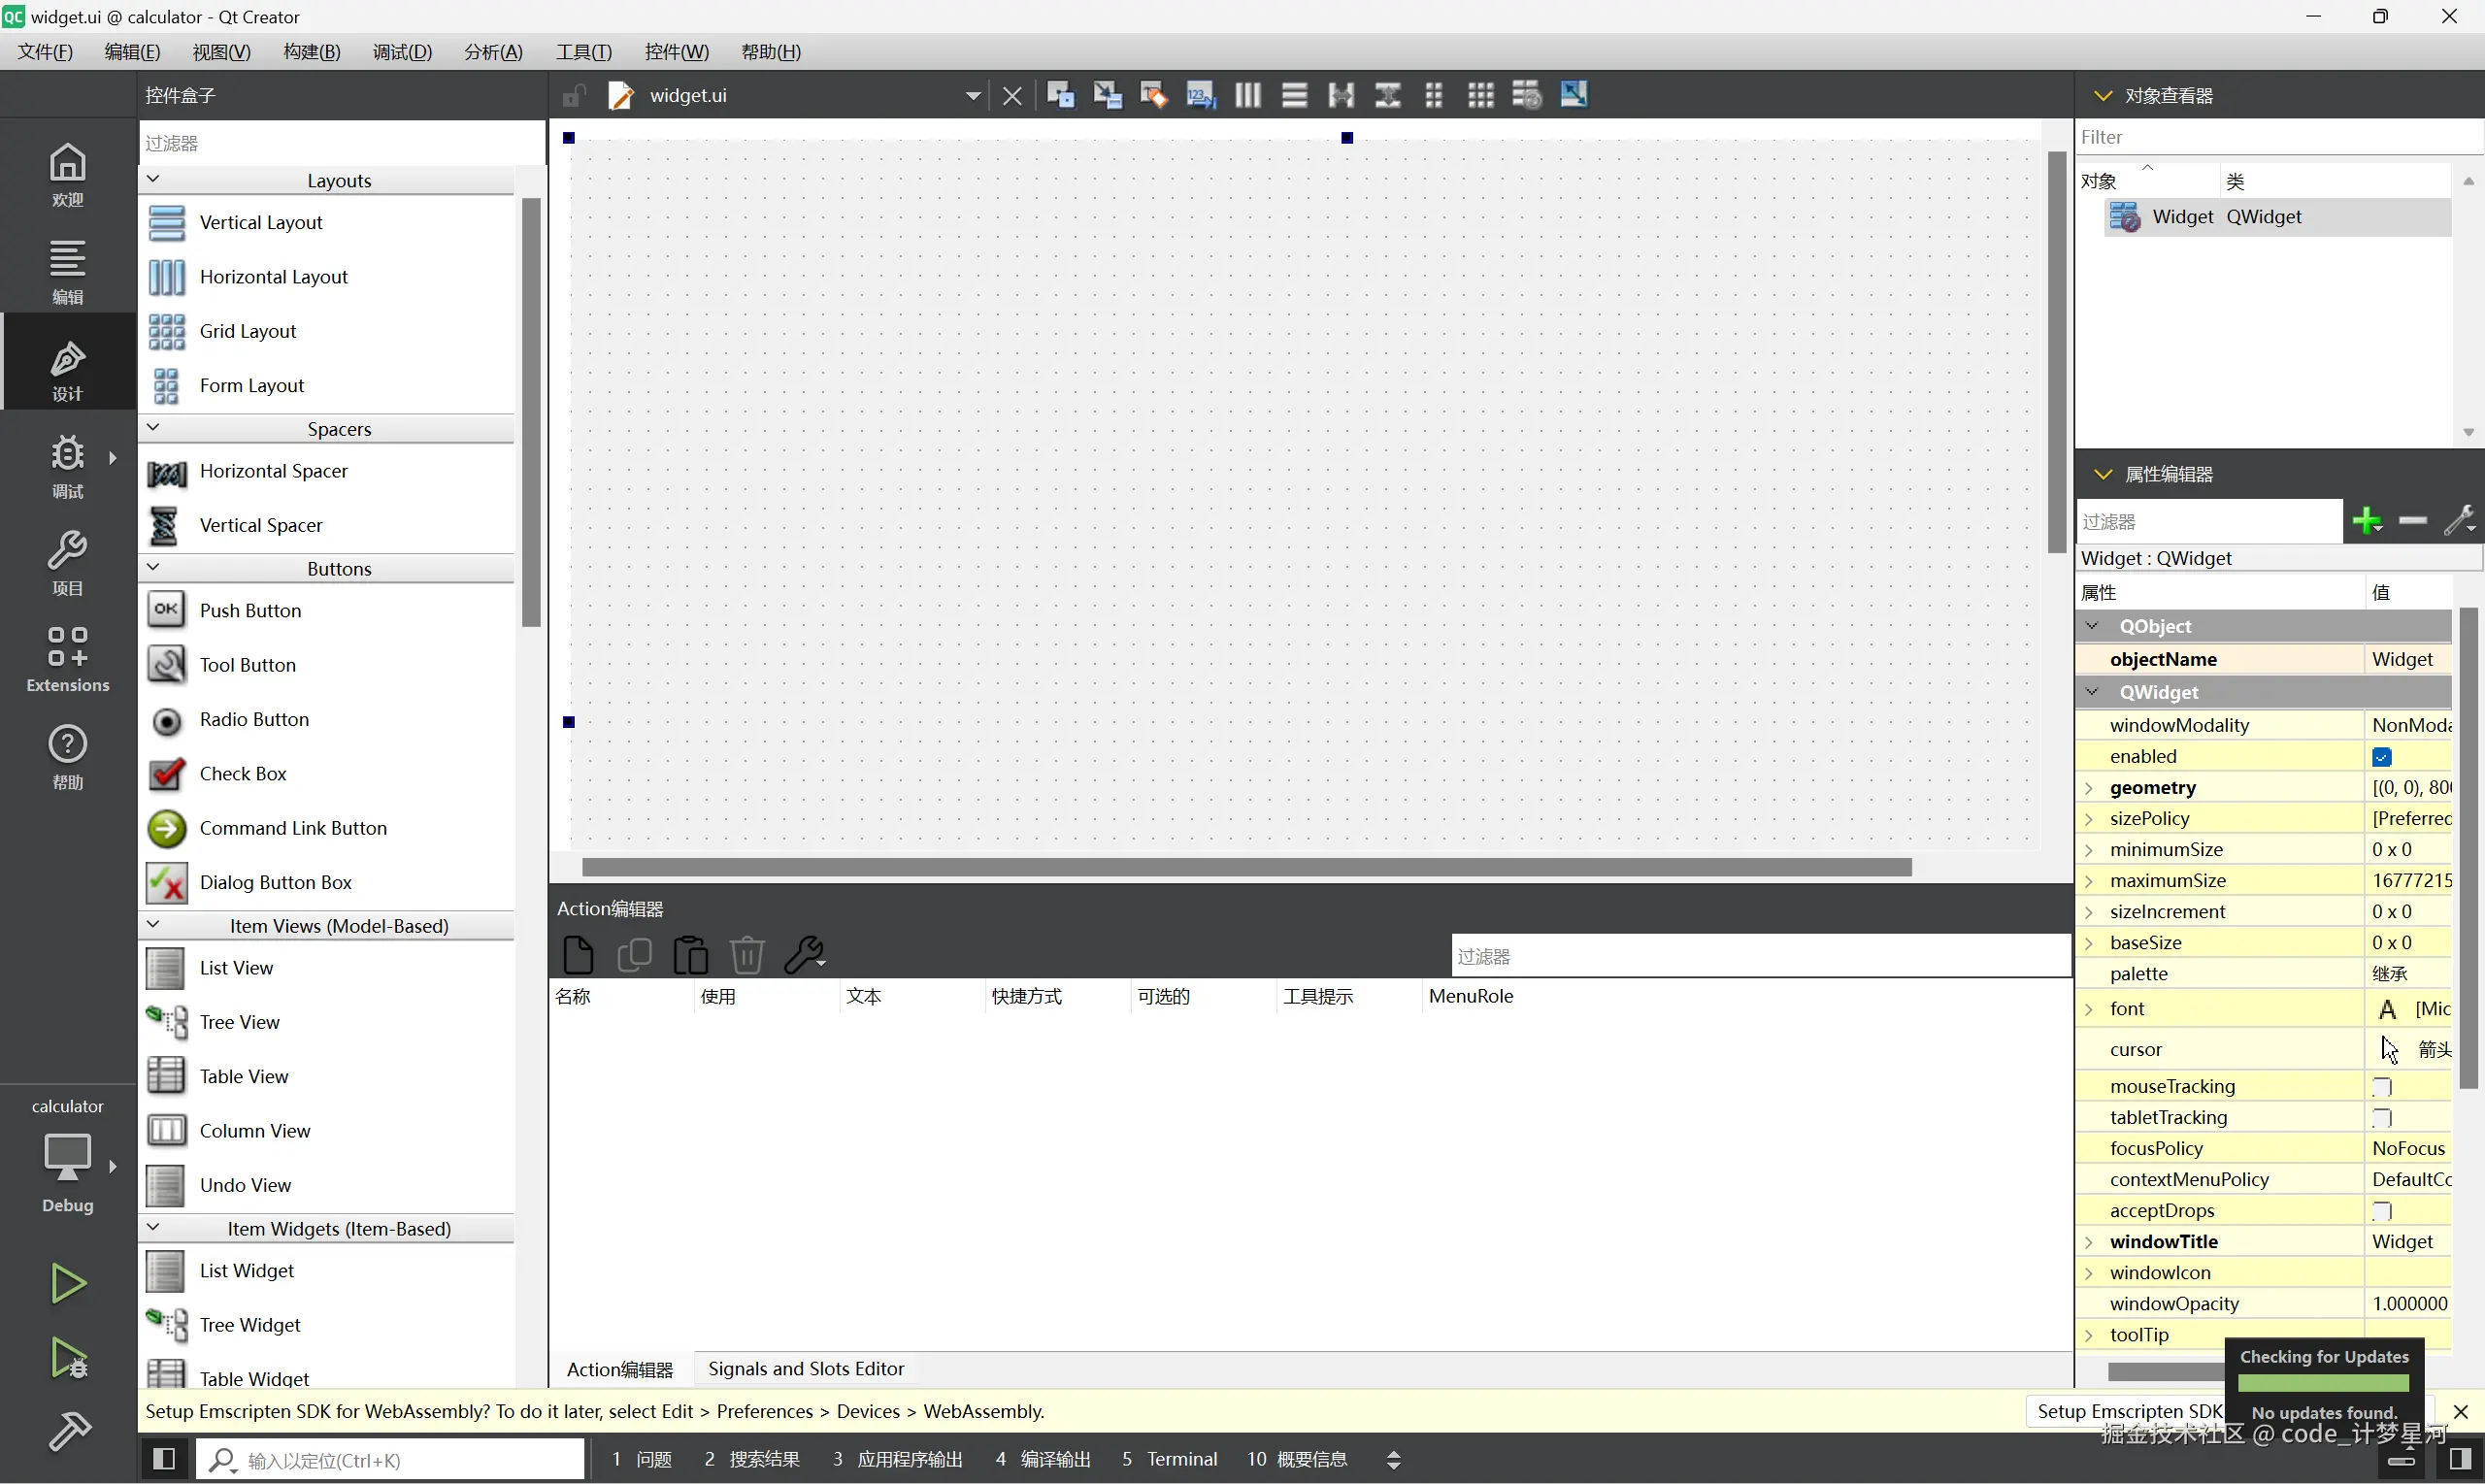Viewport: 2485px width, 1484px height.
Task: Click the Lay Out in Grid toolbar icon
Action: [x=1480, y=95]
